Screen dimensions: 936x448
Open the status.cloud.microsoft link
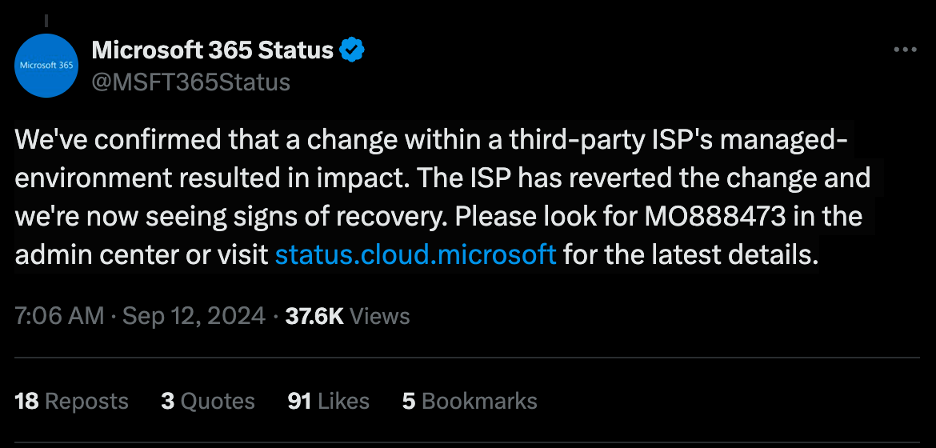click(x=415, y=254)
